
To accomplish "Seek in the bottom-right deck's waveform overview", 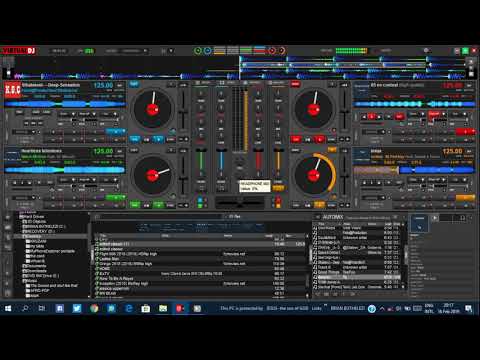I will click(x=414, y=170).
